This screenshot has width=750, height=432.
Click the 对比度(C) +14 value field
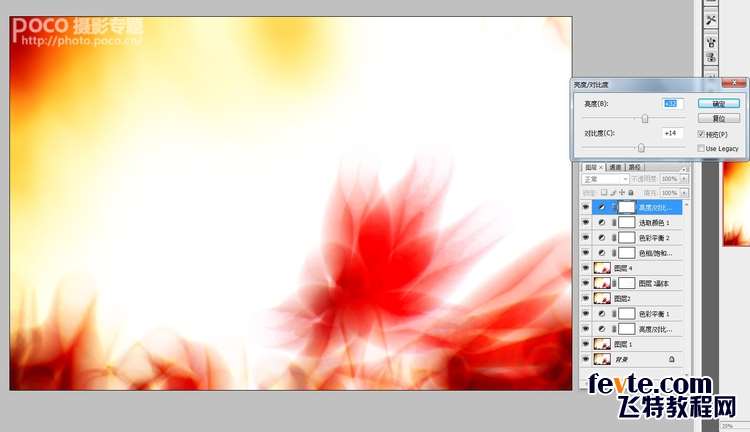tap(672, 133)
